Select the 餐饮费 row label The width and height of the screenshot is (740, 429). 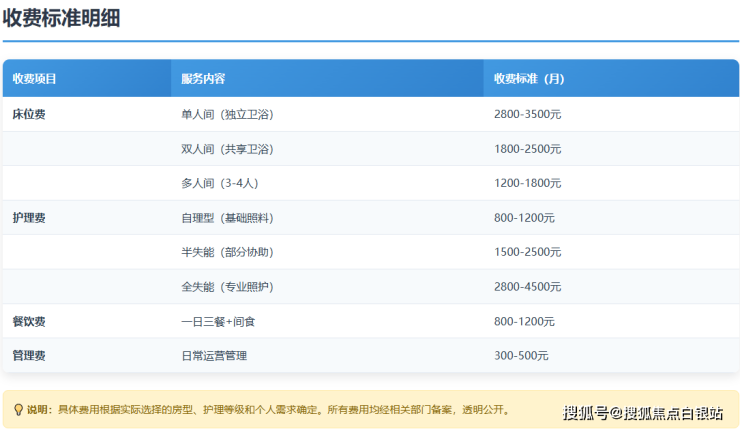point(29,321)
